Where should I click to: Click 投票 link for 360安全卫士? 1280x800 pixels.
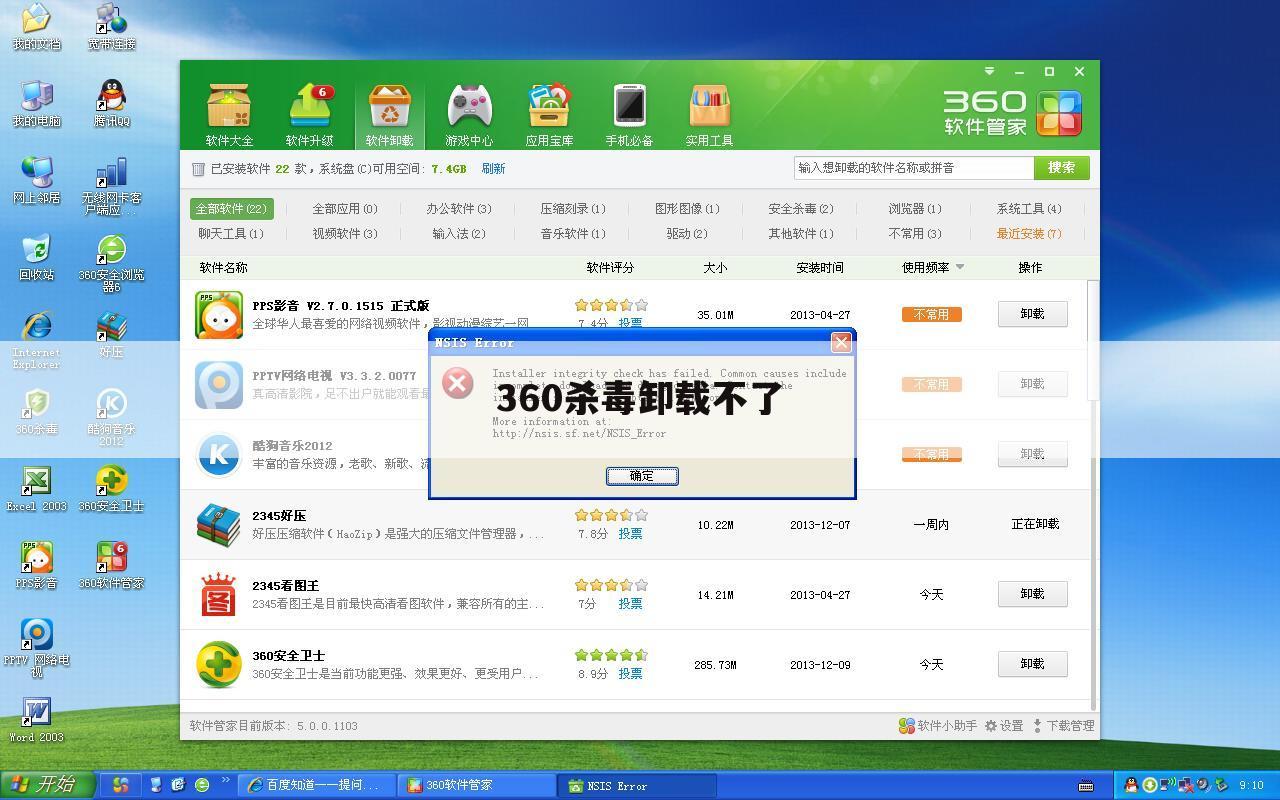pos(630,674)
